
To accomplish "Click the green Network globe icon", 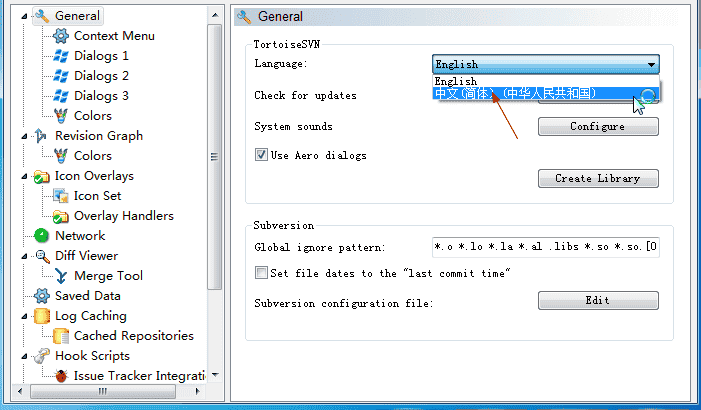I will point(42,236).
